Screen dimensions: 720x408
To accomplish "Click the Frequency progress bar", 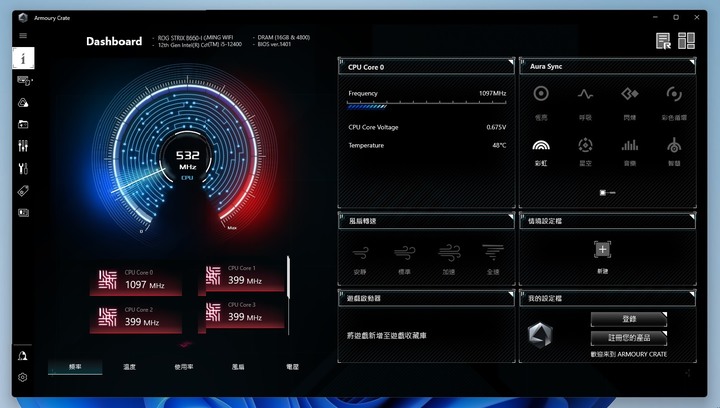I will pos(427,106).
